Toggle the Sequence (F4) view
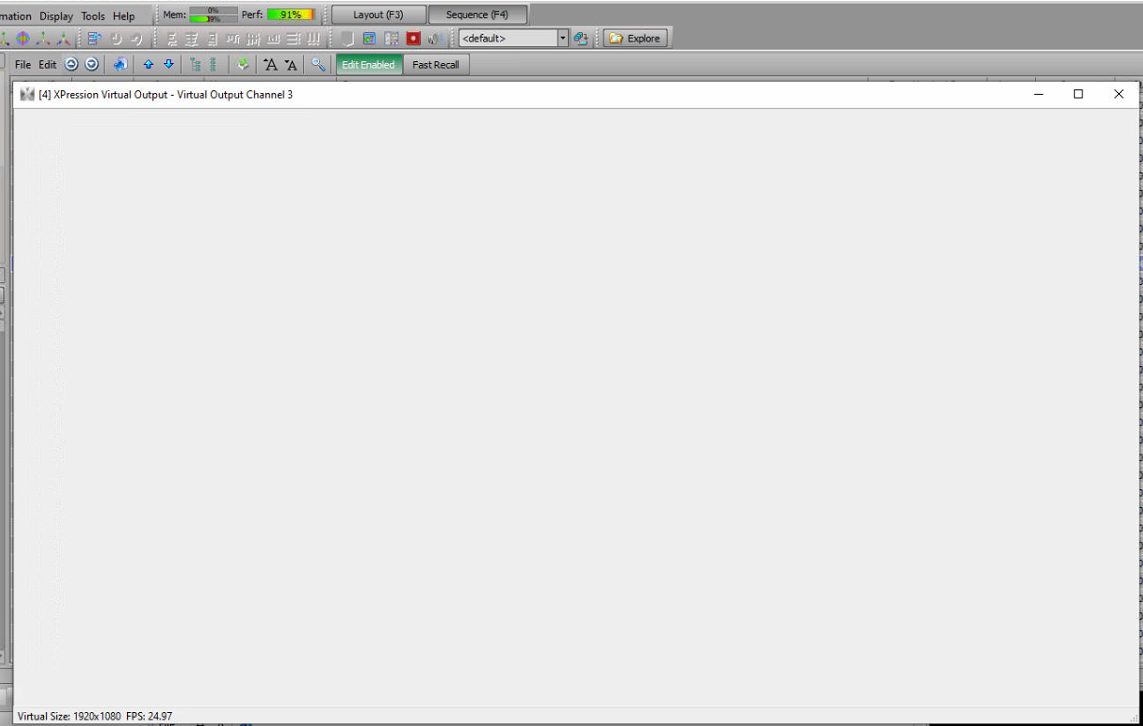Image resolution: width=1143 pixels, height=726 pixels. (x=478, y=14)
